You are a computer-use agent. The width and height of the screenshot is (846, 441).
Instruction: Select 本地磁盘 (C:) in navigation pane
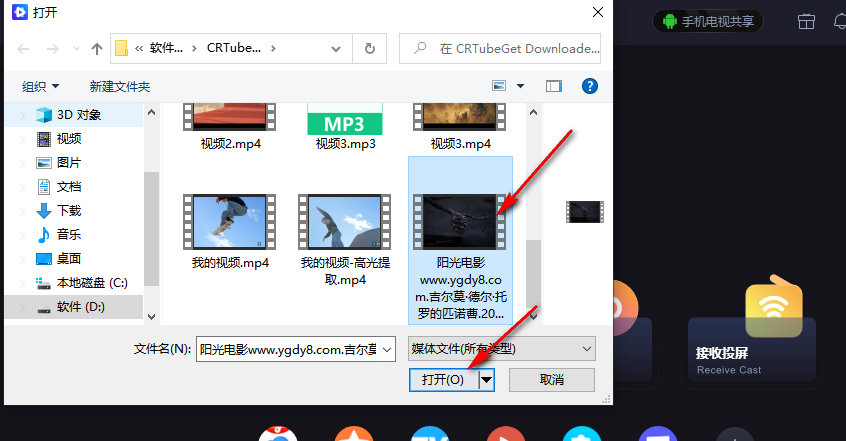(x=74, y=283)
